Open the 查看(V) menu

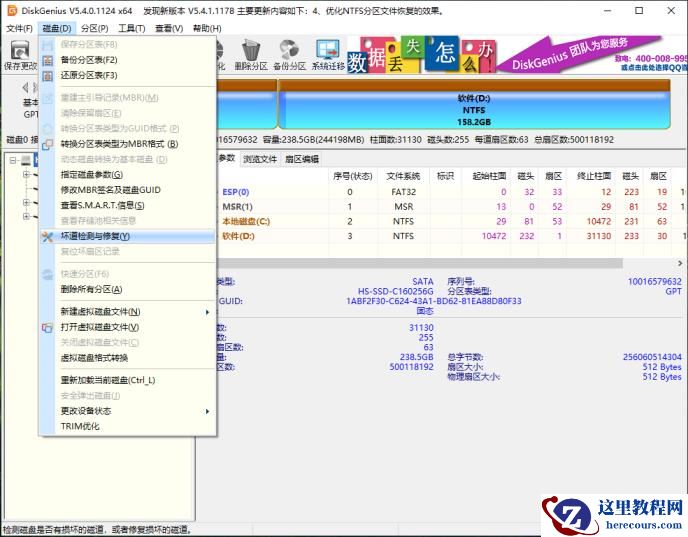tap(169, 29)
